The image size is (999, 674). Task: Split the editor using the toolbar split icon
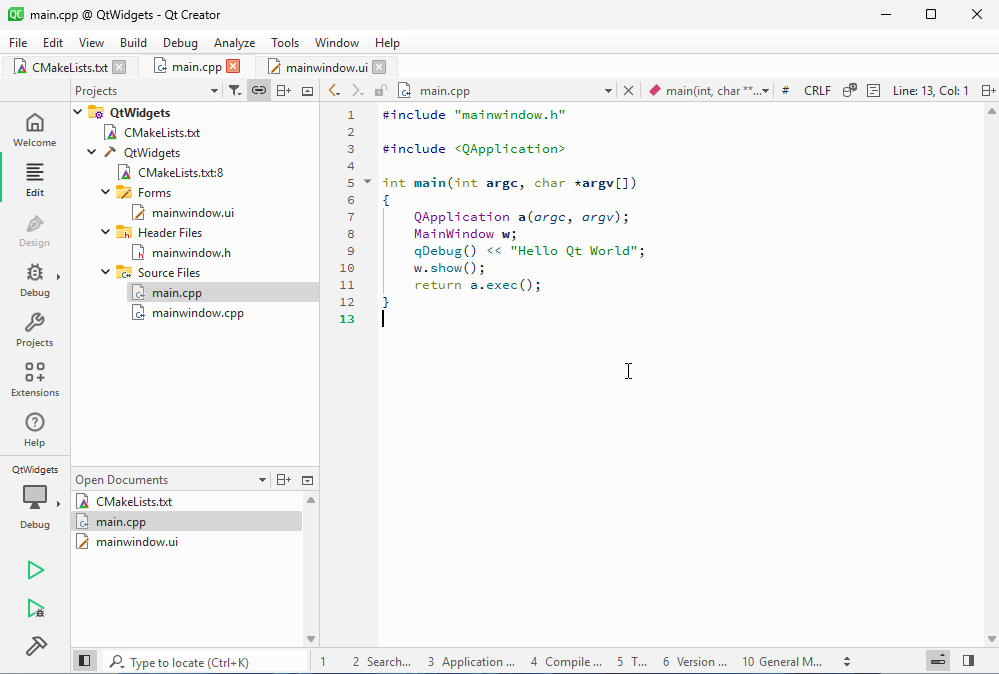(x=988, y=90)
